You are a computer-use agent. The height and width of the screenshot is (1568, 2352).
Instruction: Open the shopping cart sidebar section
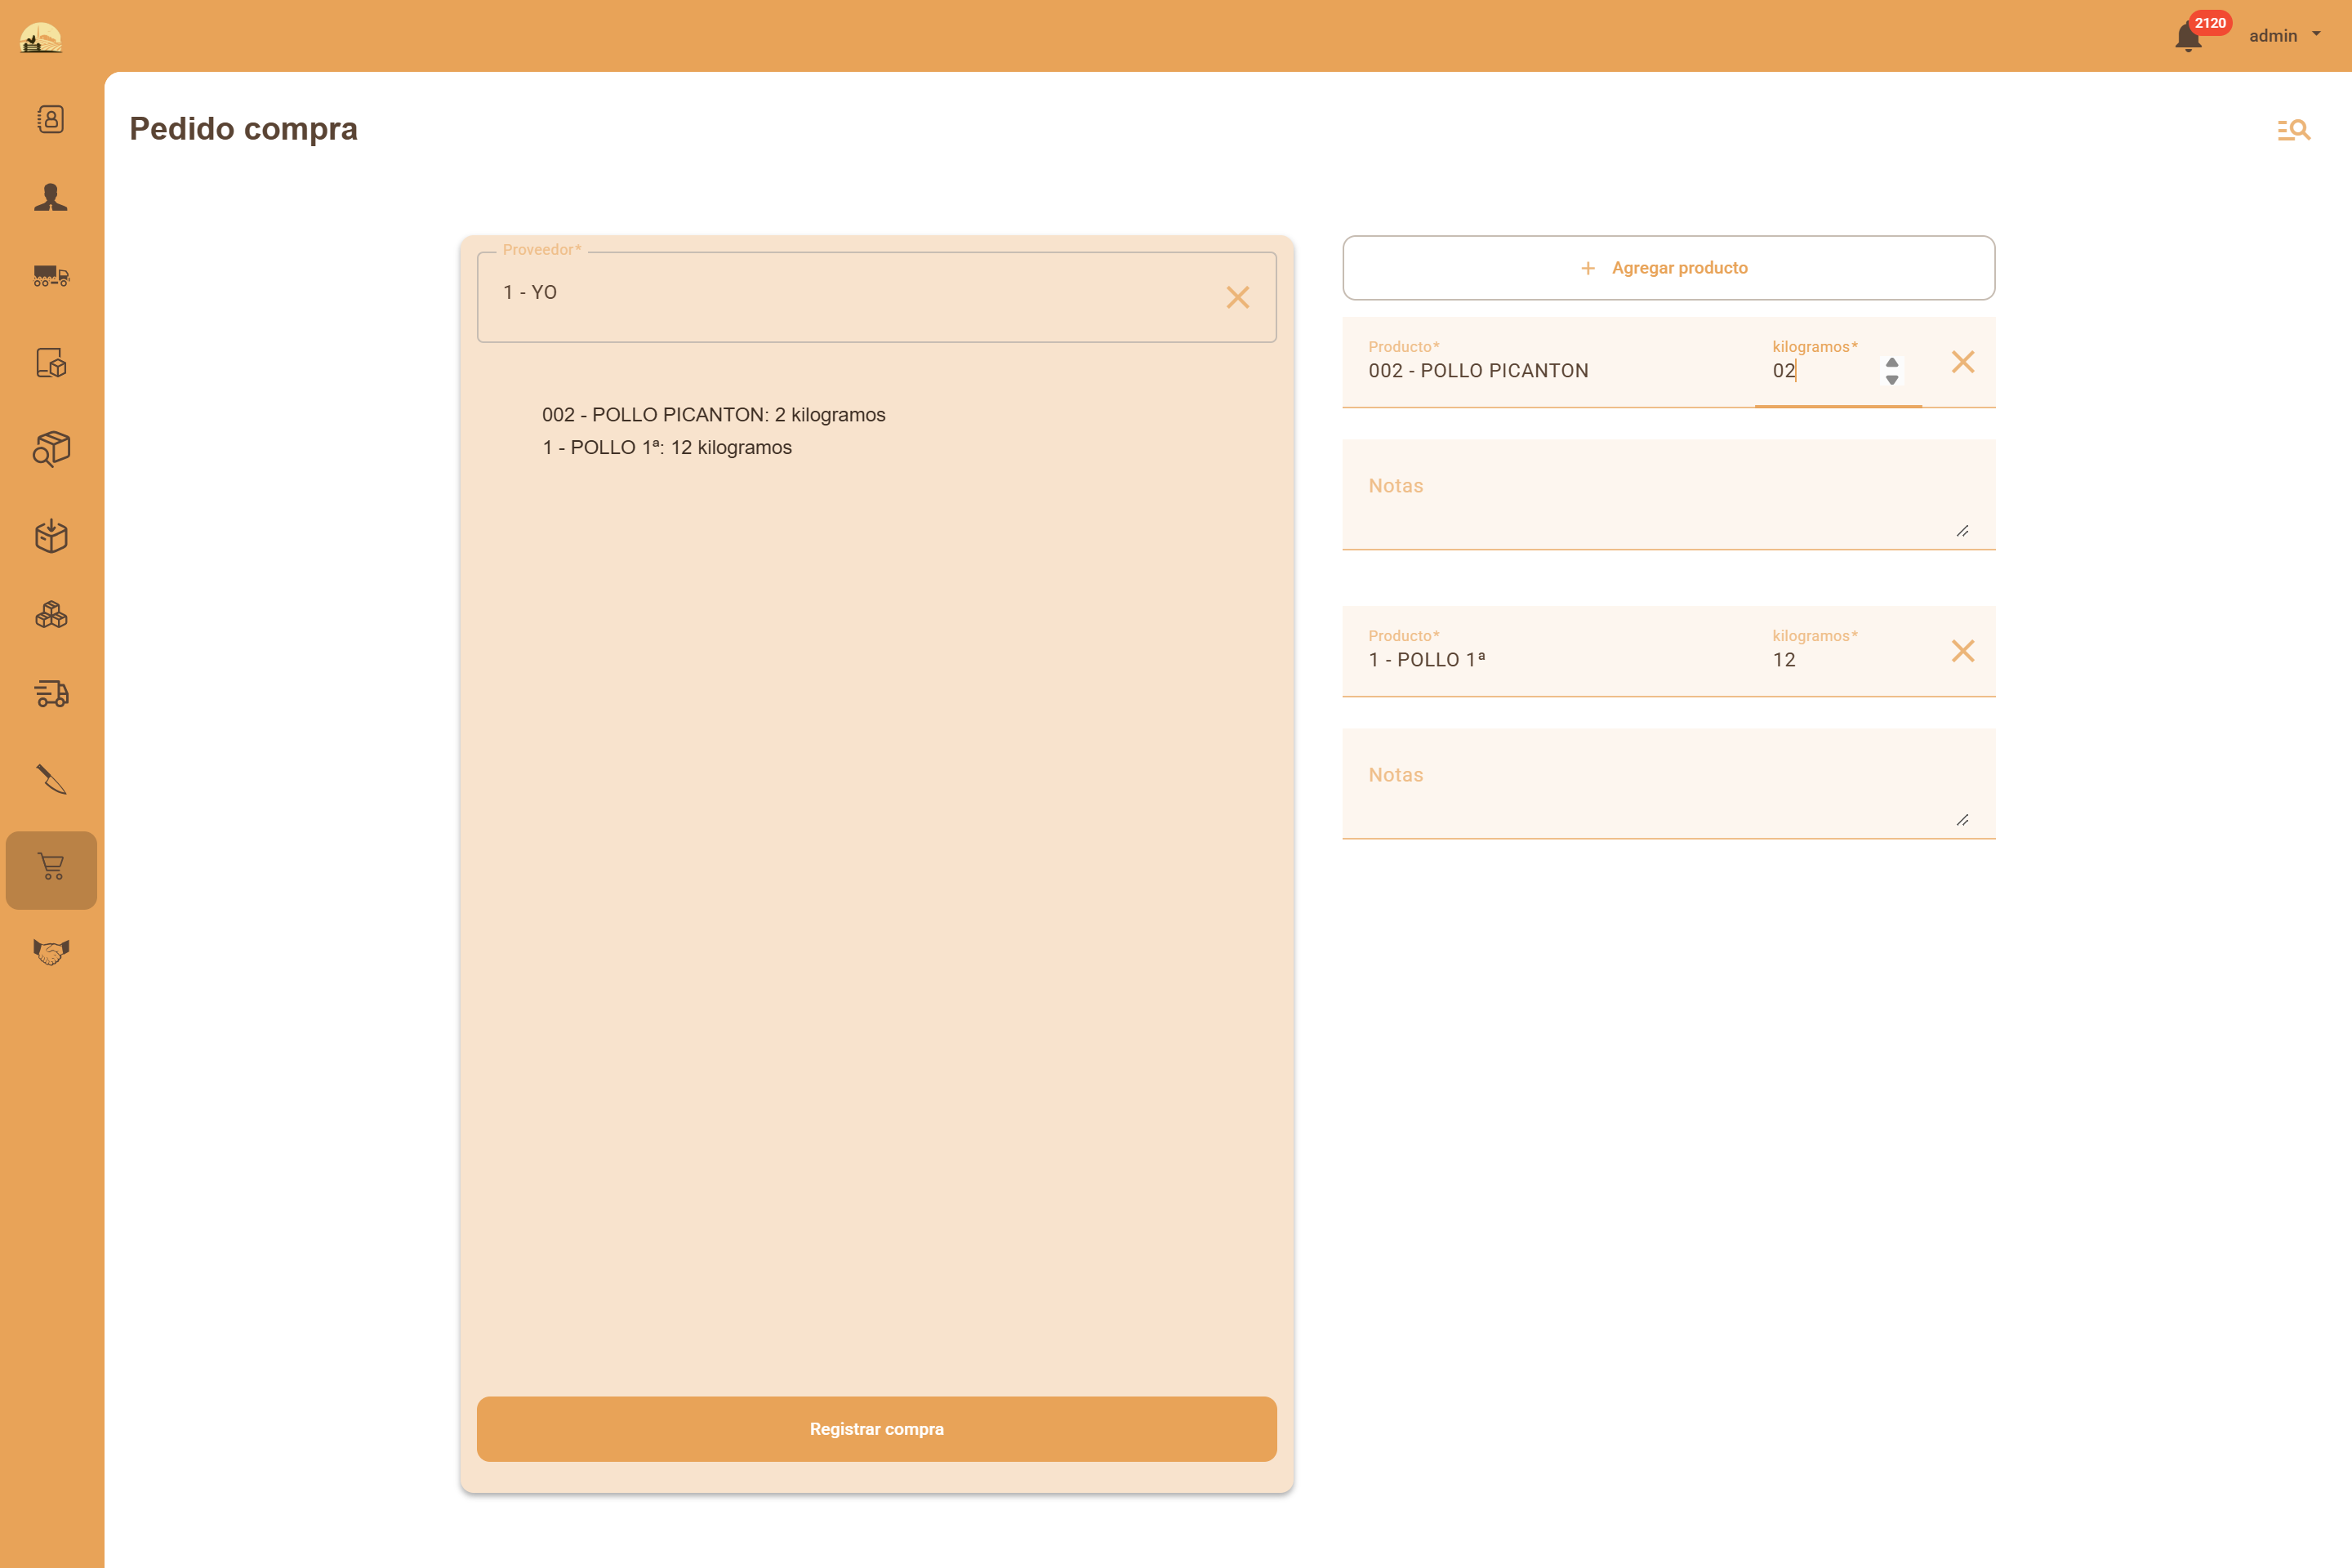click(51, 868)
